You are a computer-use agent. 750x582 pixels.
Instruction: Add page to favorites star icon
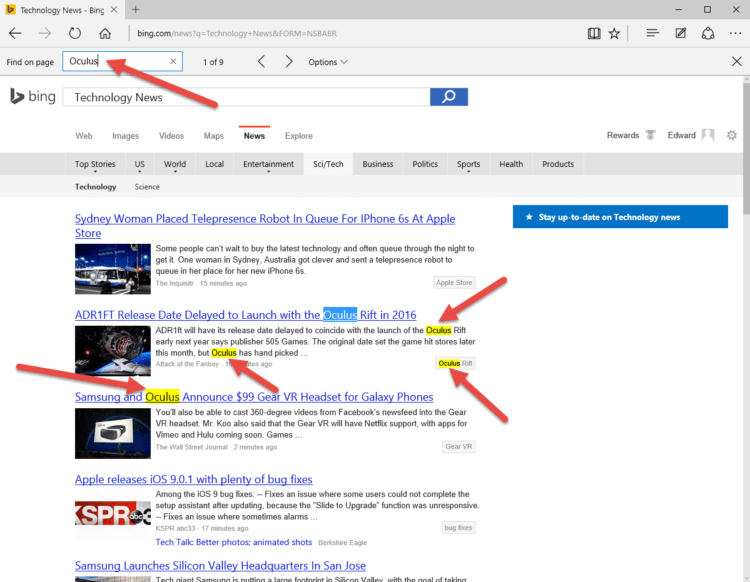[614, 33]
